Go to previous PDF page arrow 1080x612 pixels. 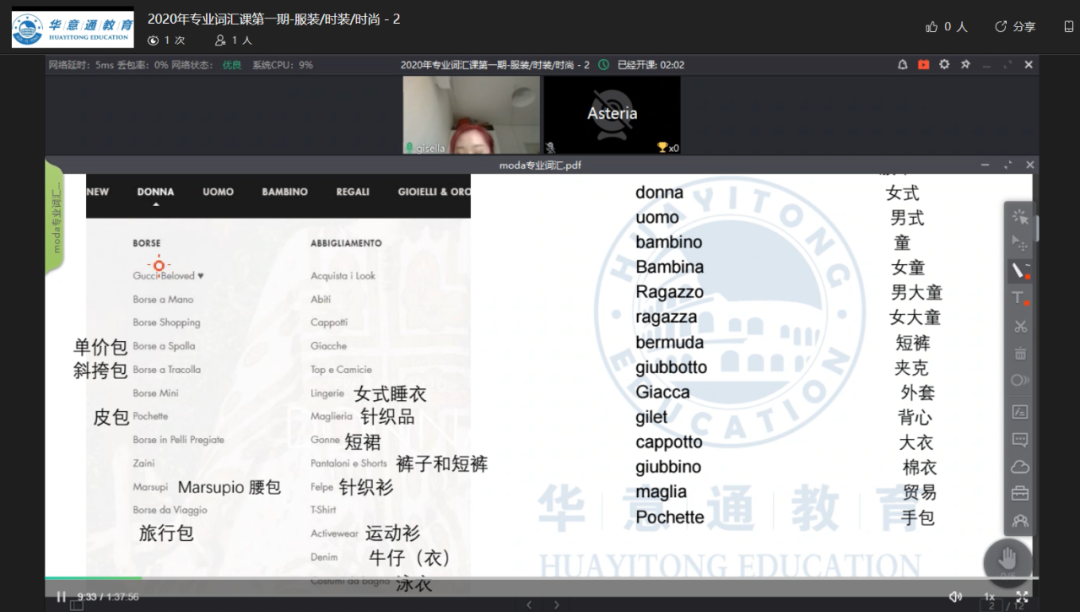click(x=529, y=604)
